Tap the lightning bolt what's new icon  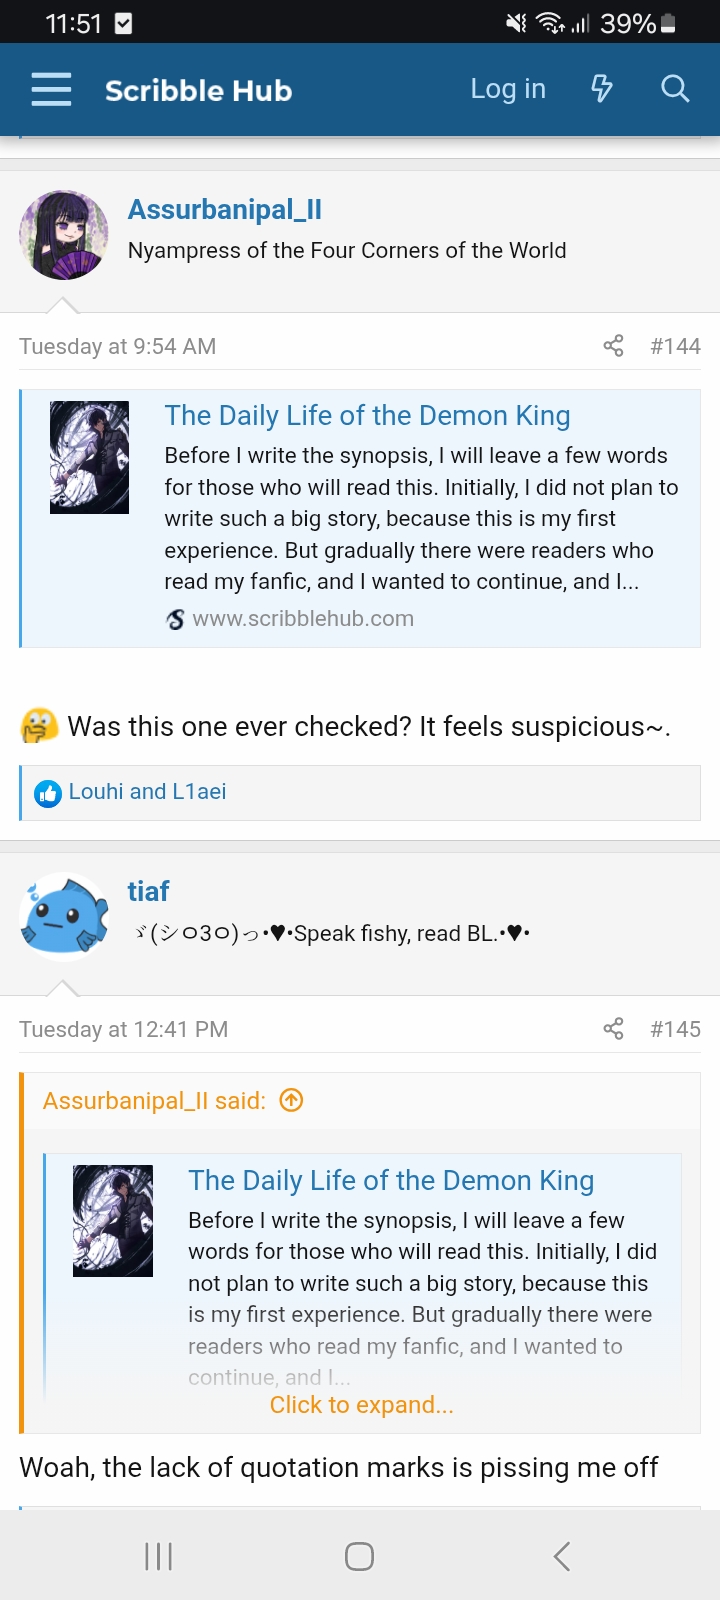(602, 90)
